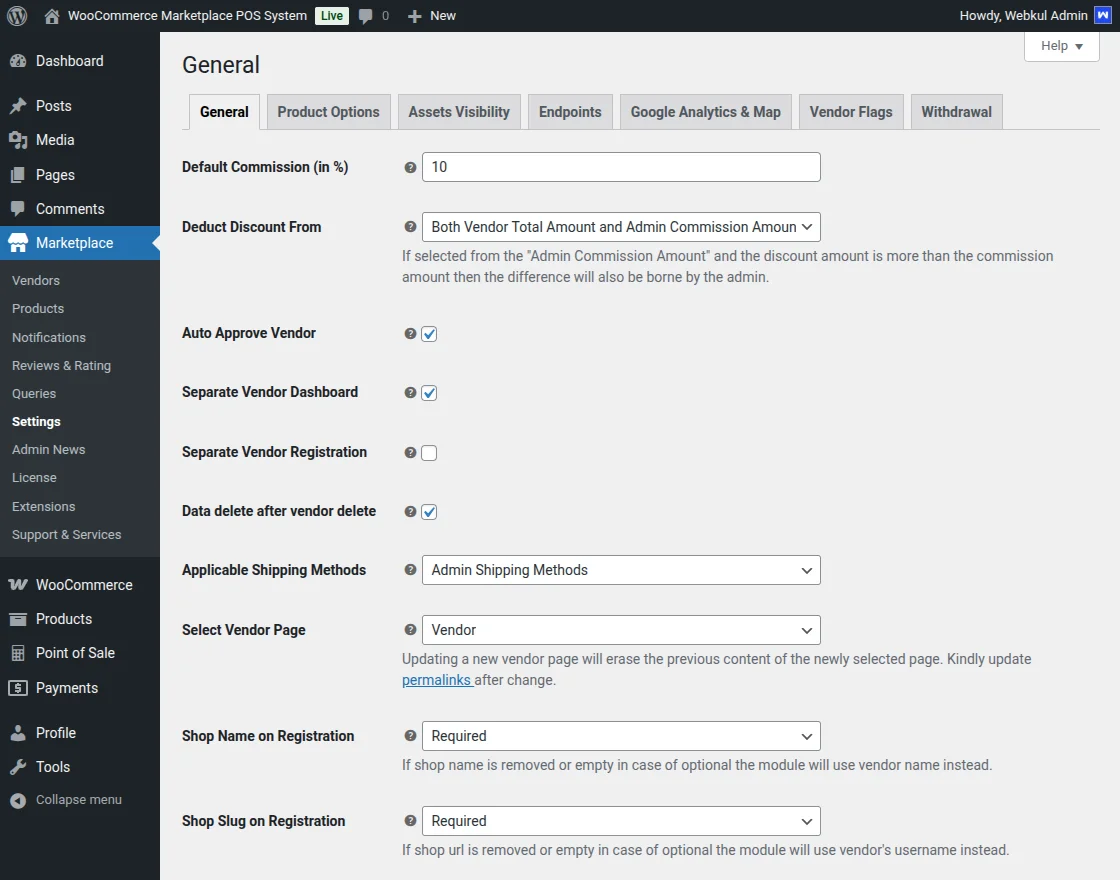
Task: Expand the Shop Name on Registration dropdown
Action: pyautogui.click(x=620, y=736)
